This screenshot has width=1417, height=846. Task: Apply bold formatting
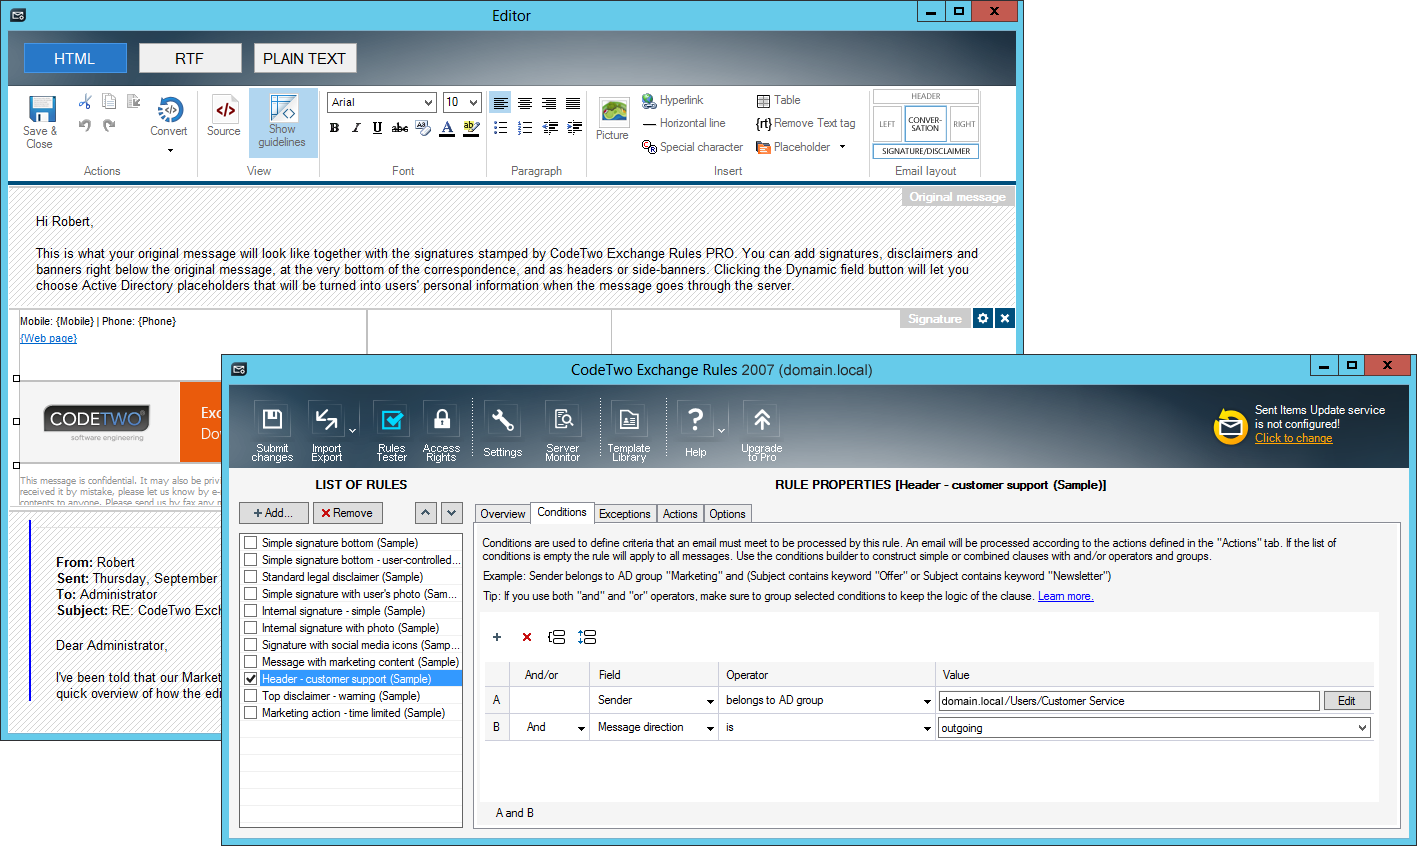(x=334, y=128)
